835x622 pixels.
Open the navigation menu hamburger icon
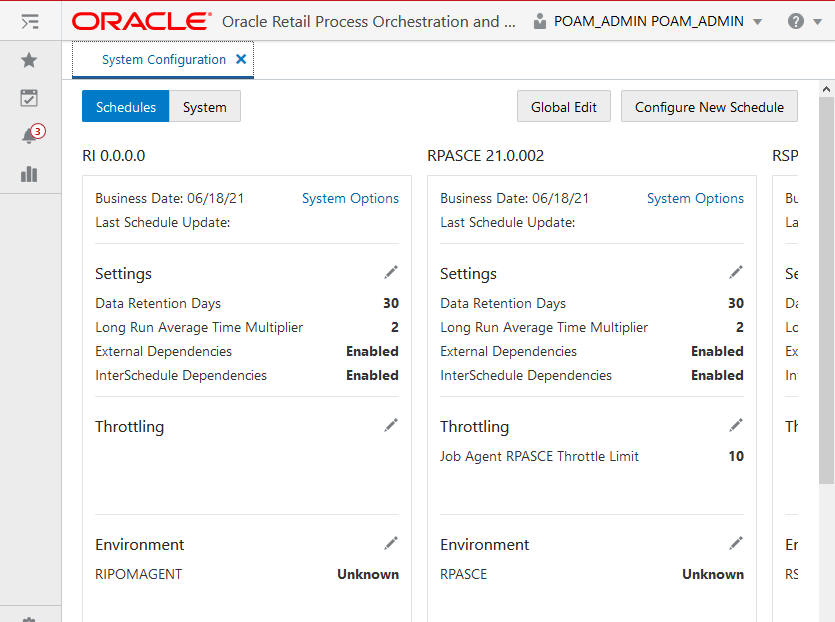30,22
